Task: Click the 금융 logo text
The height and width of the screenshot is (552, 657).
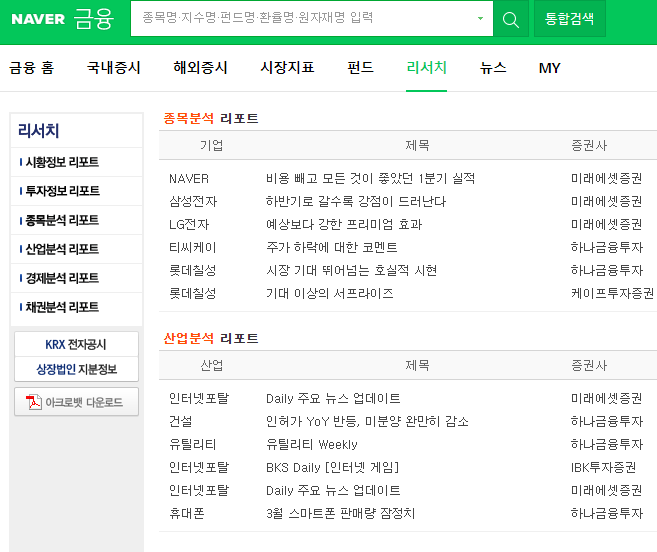Action: [x=93, y=19]
